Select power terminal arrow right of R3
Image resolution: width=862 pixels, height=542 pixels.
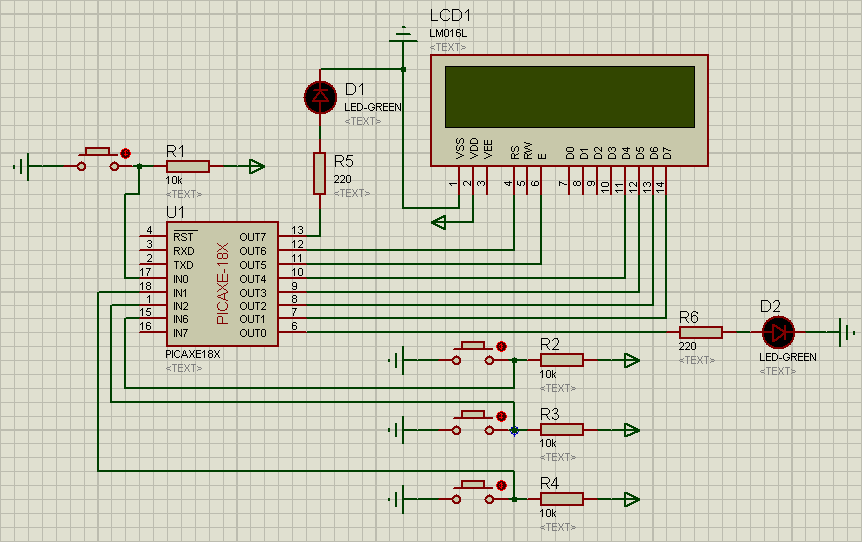(x=632, y=430)
